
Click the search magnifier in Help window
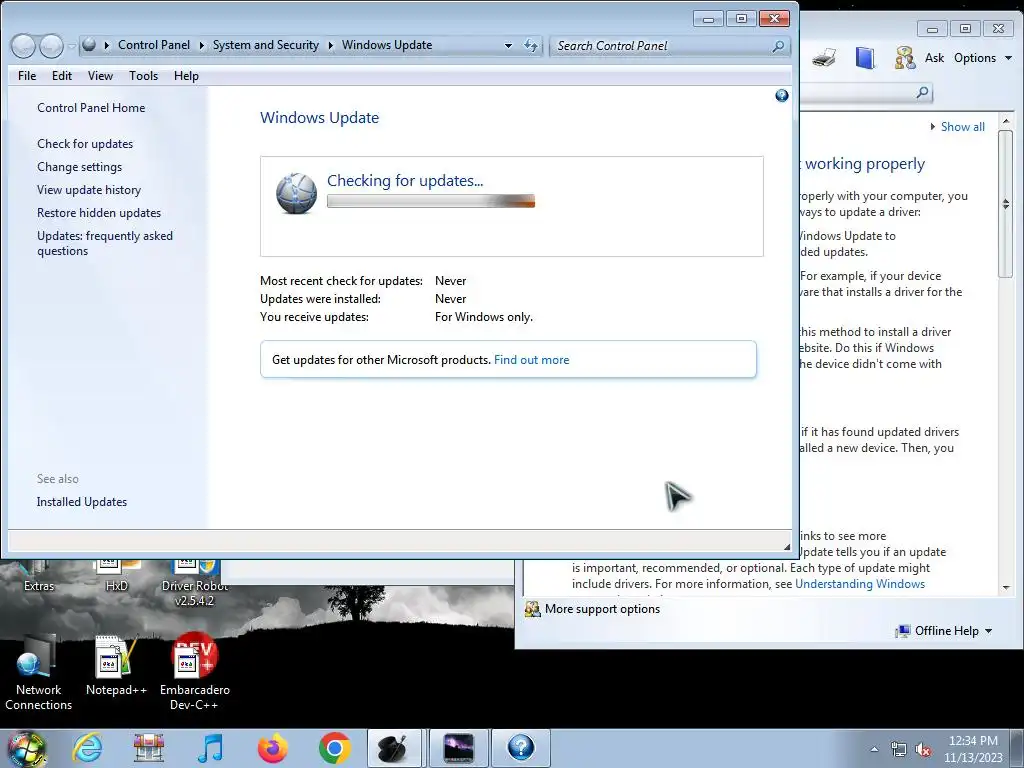click(x=922, y=92)
